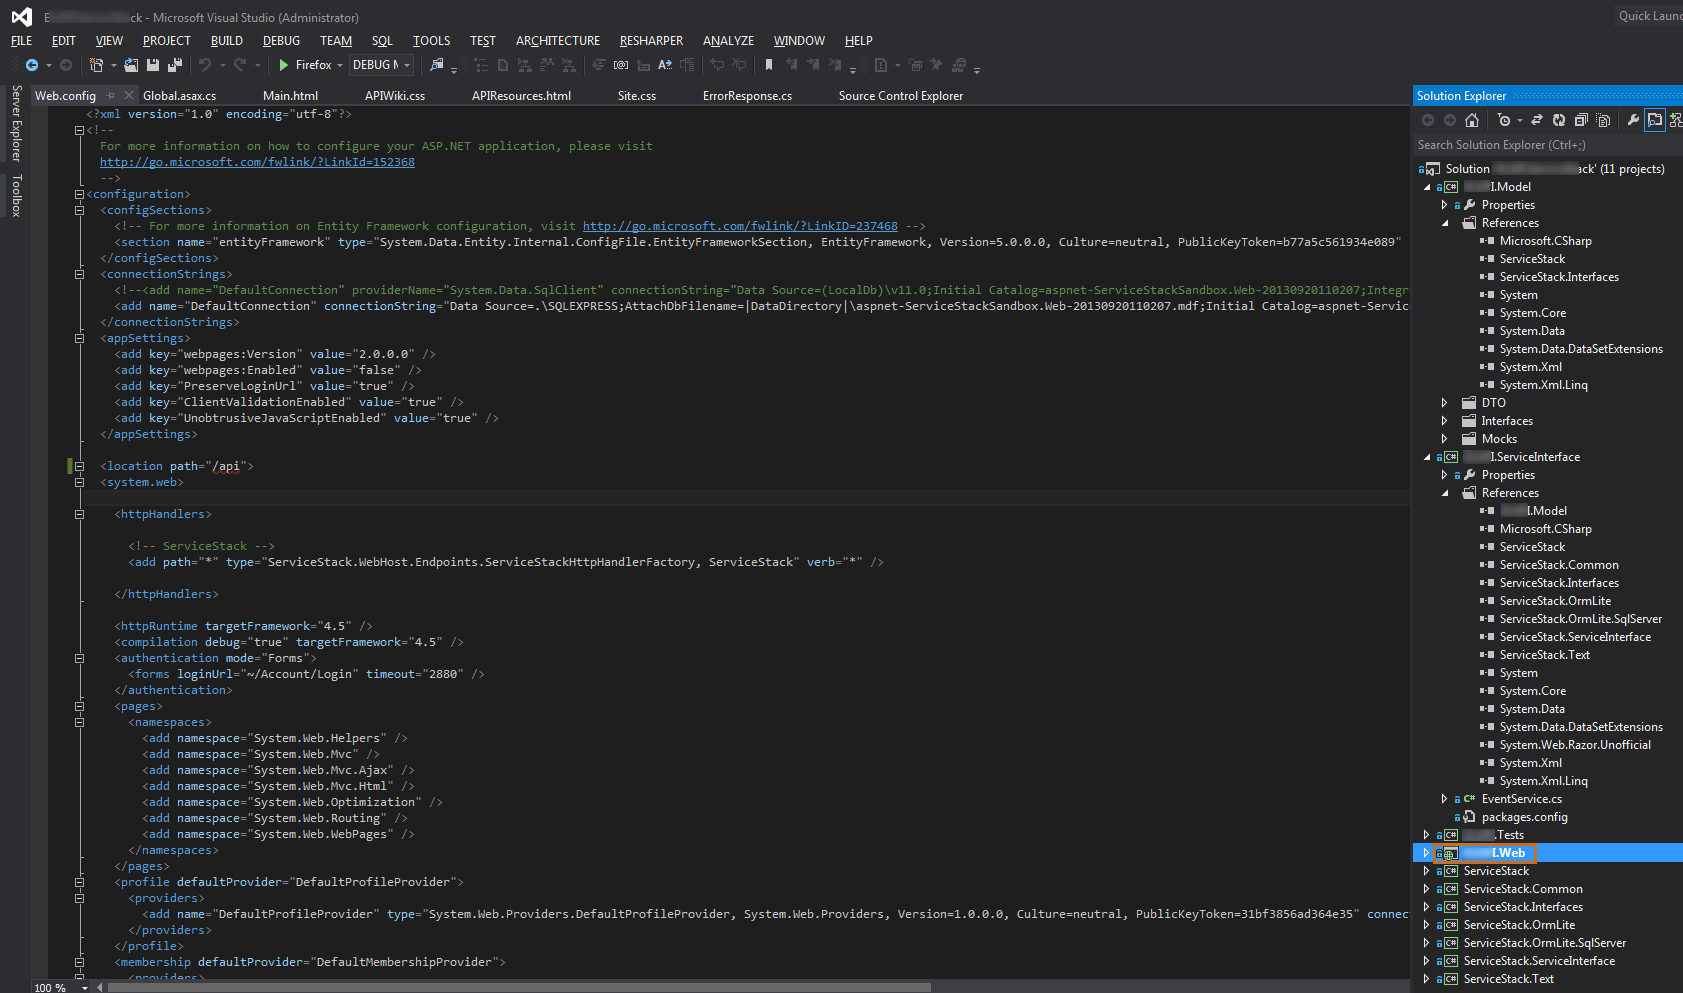Click the Navigate Backward arrow in toolbar

(x=32, y=65)
